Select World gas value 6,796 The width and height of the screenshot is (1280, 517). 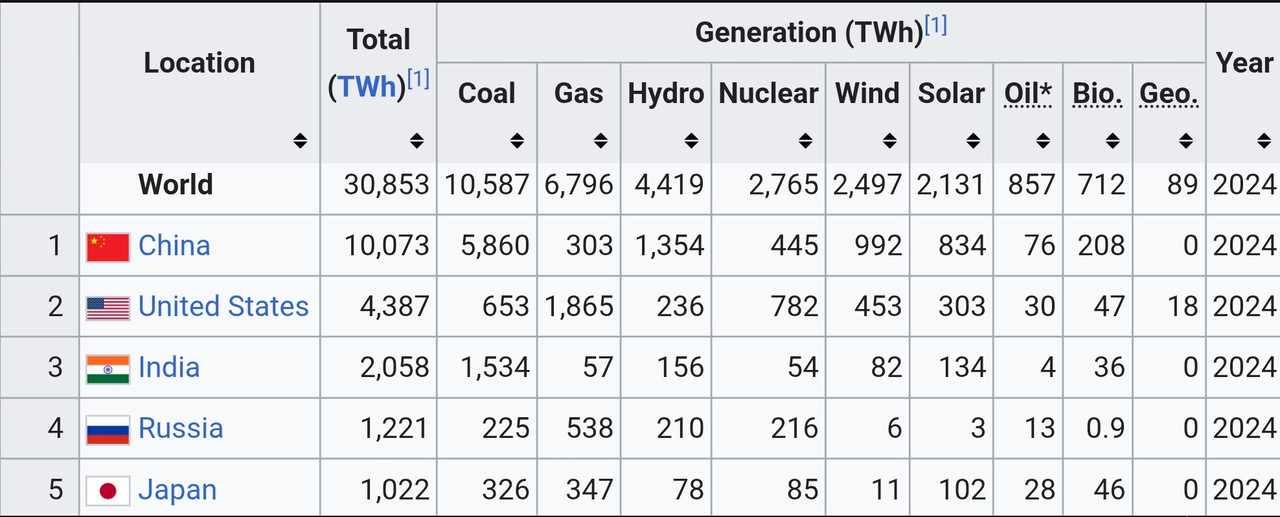pyautogui.click(x=579, y=184)
